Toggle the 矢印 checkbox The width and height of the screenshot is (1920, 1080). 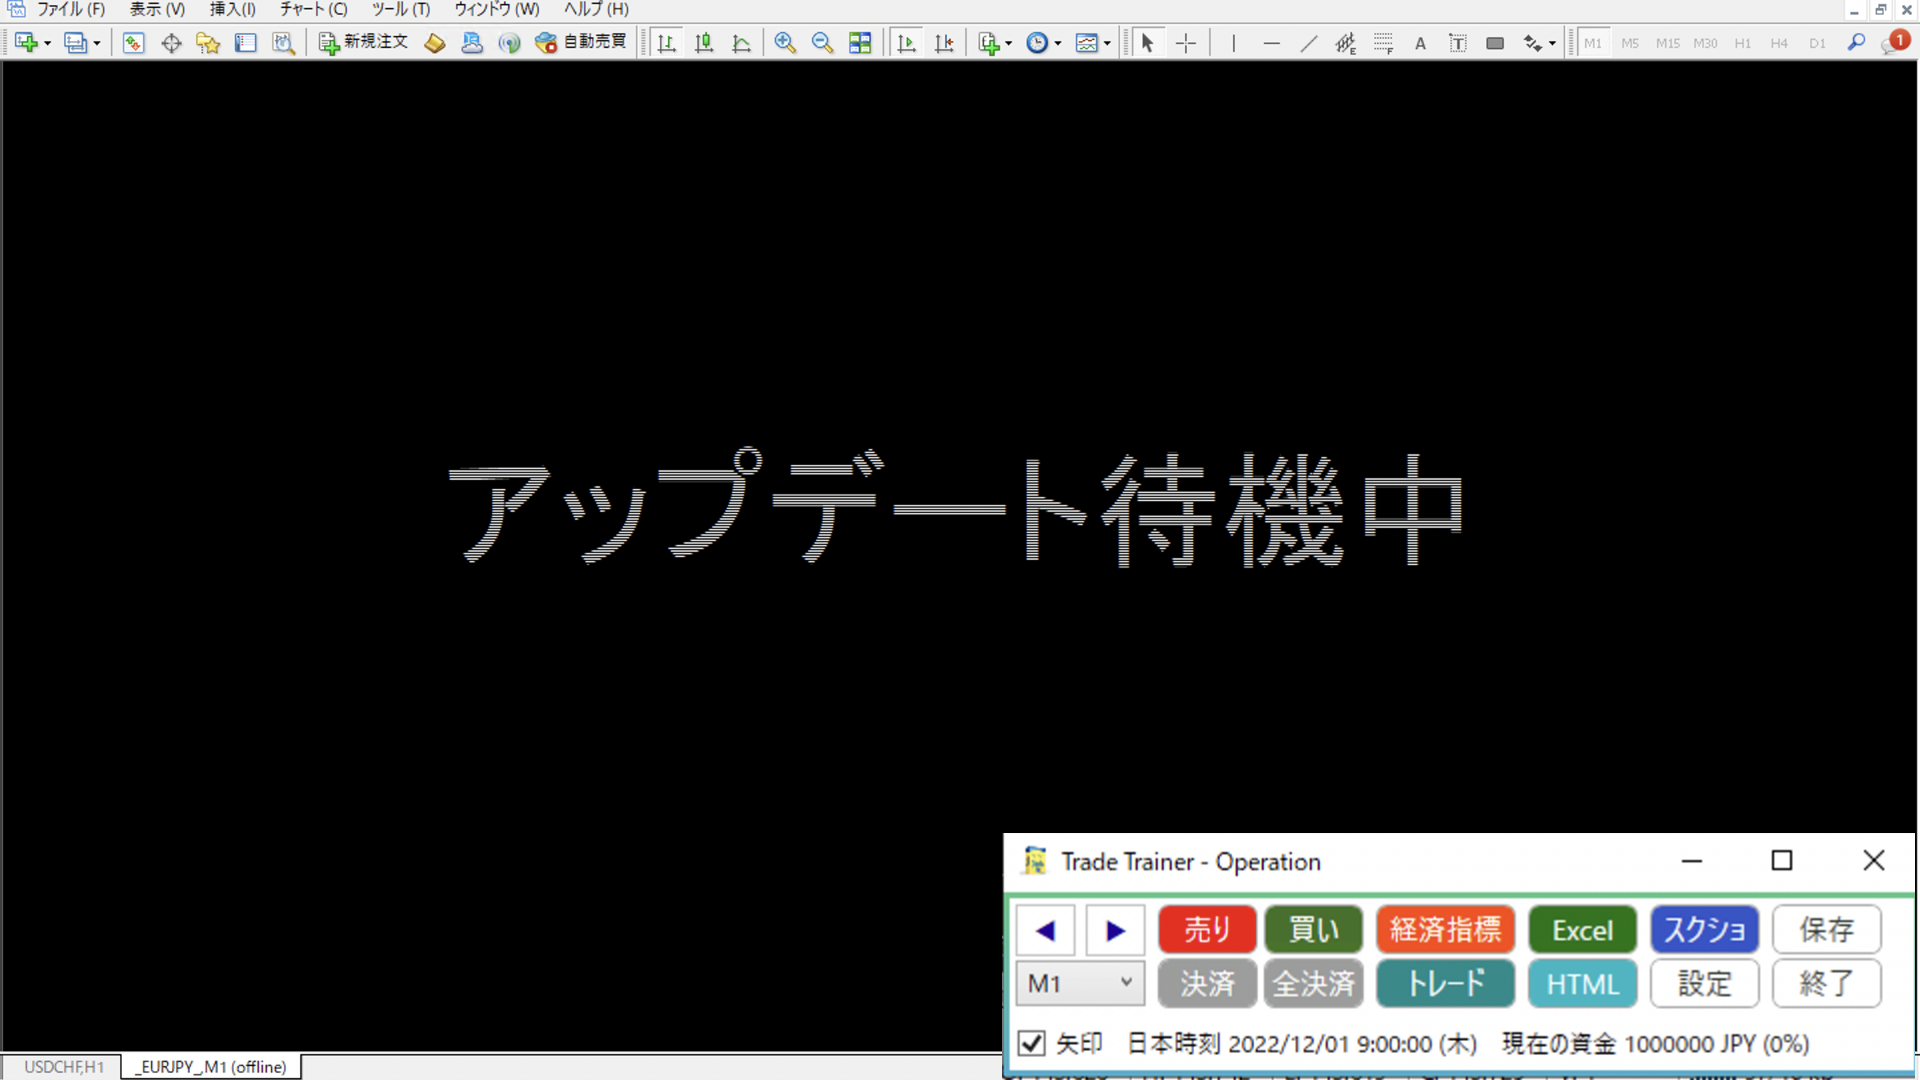(1032, 1043)
